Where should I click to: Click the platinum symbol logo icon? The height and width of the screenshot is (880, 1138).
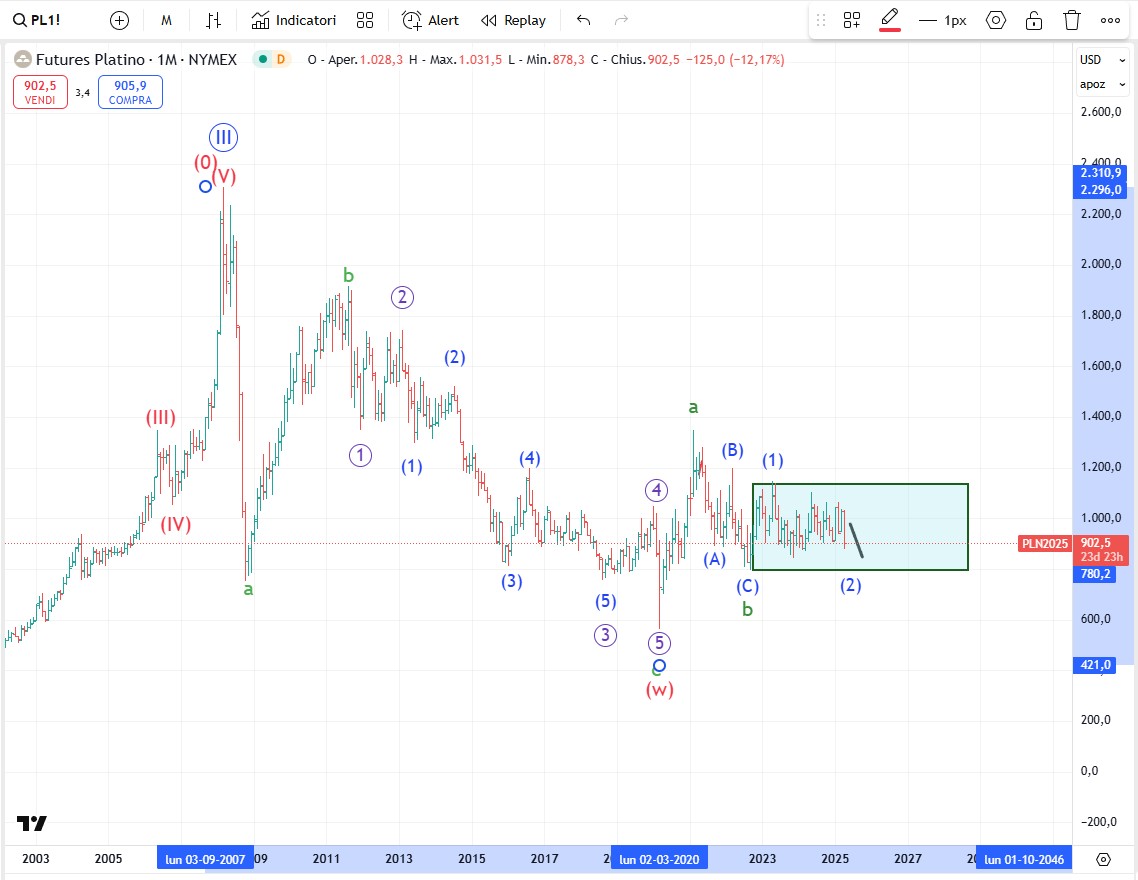click(x=22, y=59)
